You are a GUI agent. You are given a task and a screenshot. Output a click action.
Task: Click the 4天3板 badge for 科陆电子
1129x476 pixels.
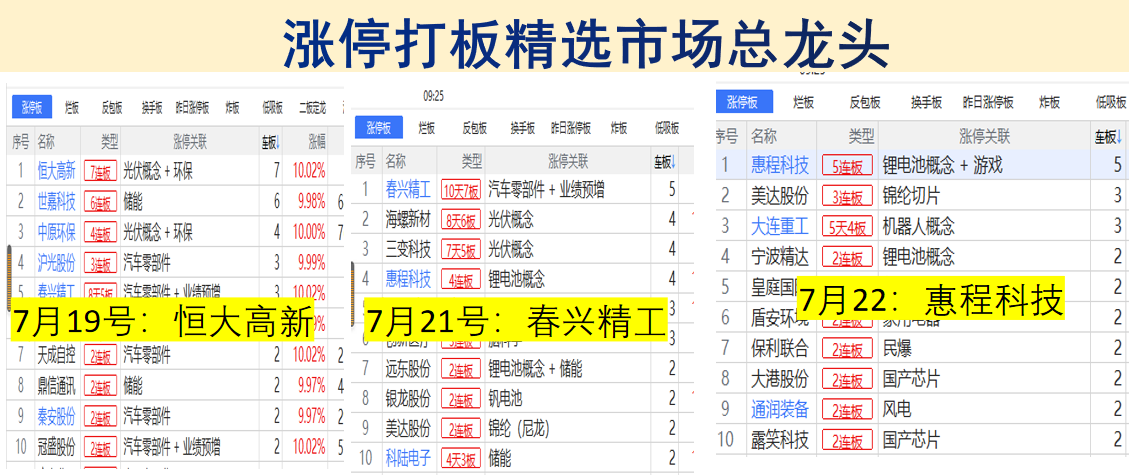pos(461,457)
